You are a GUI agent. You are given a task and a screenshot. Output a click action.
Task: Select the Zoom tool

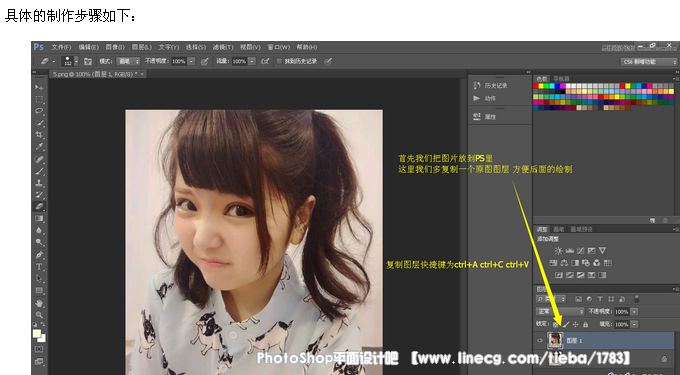pyautogui.click(x=39, y=315)
